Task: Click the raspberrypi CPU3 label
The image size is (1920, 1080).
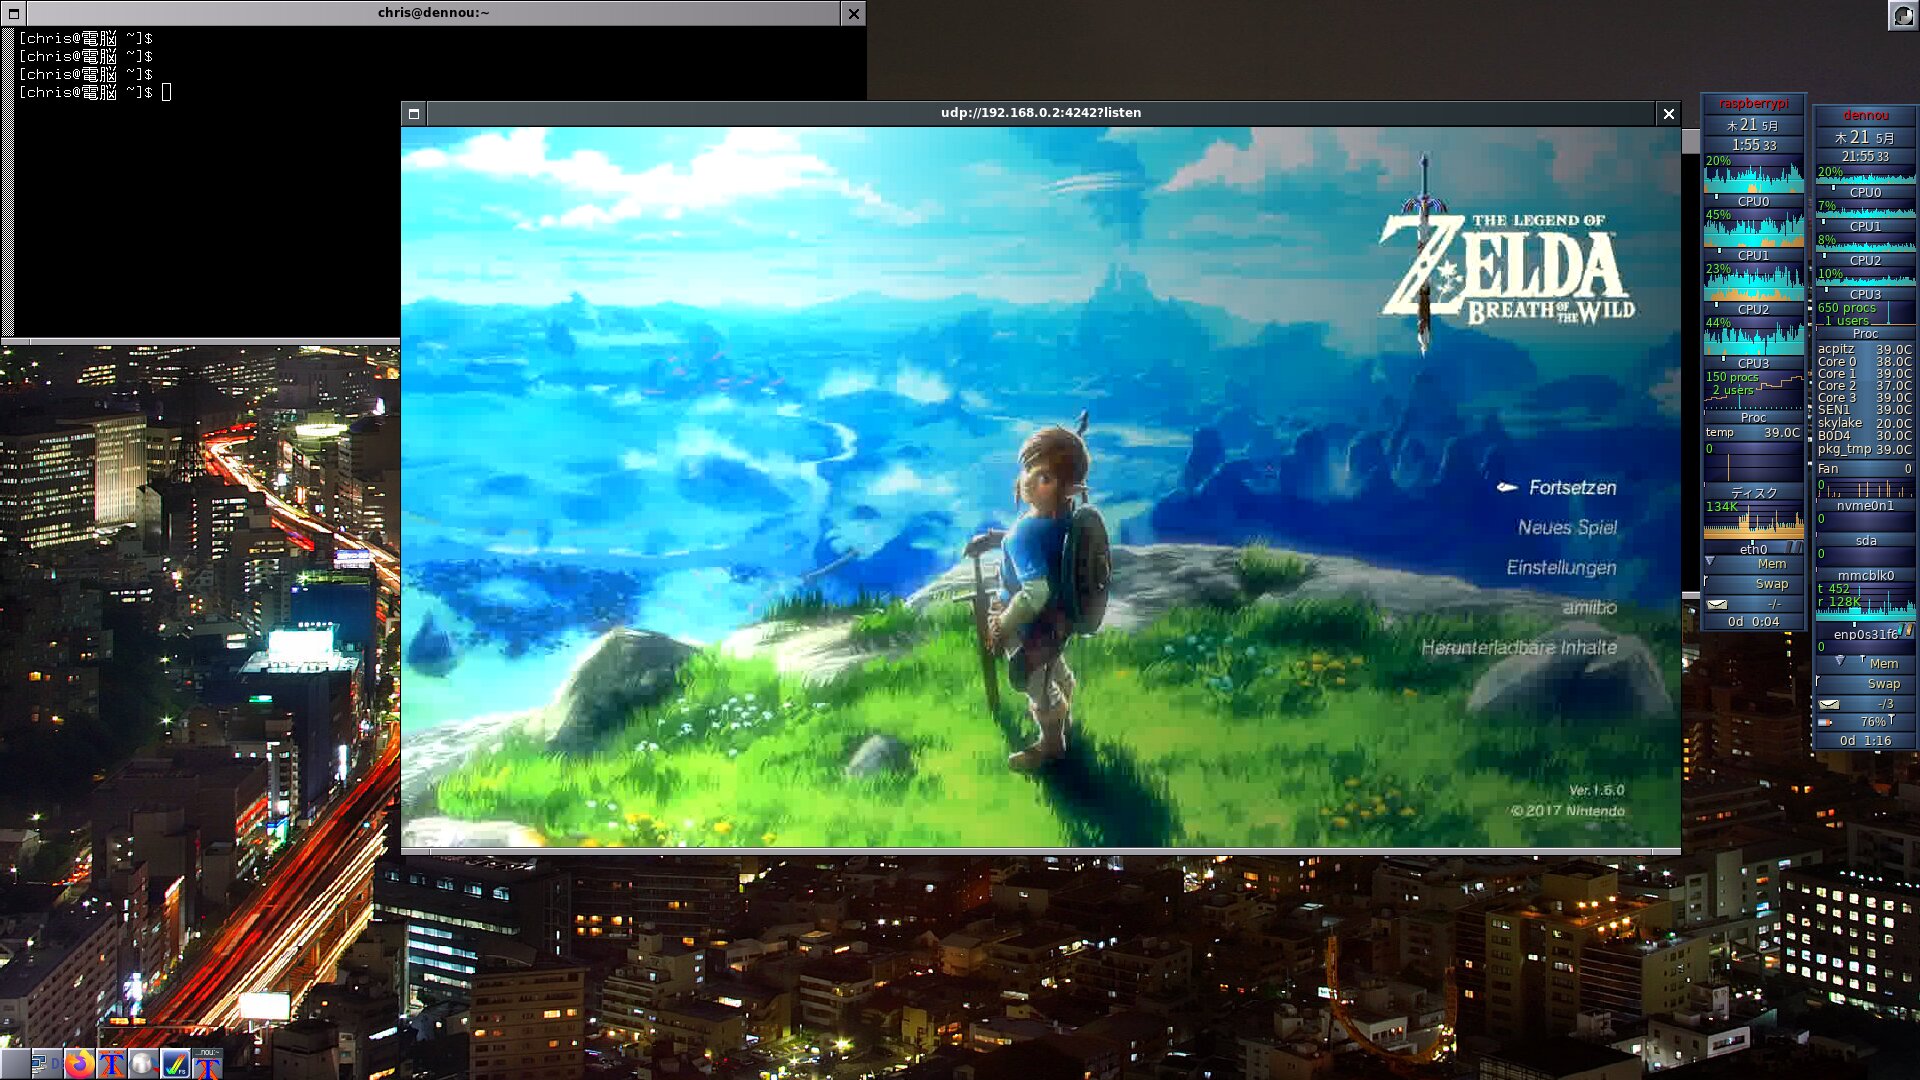Action: click(x=1754, y=363)
